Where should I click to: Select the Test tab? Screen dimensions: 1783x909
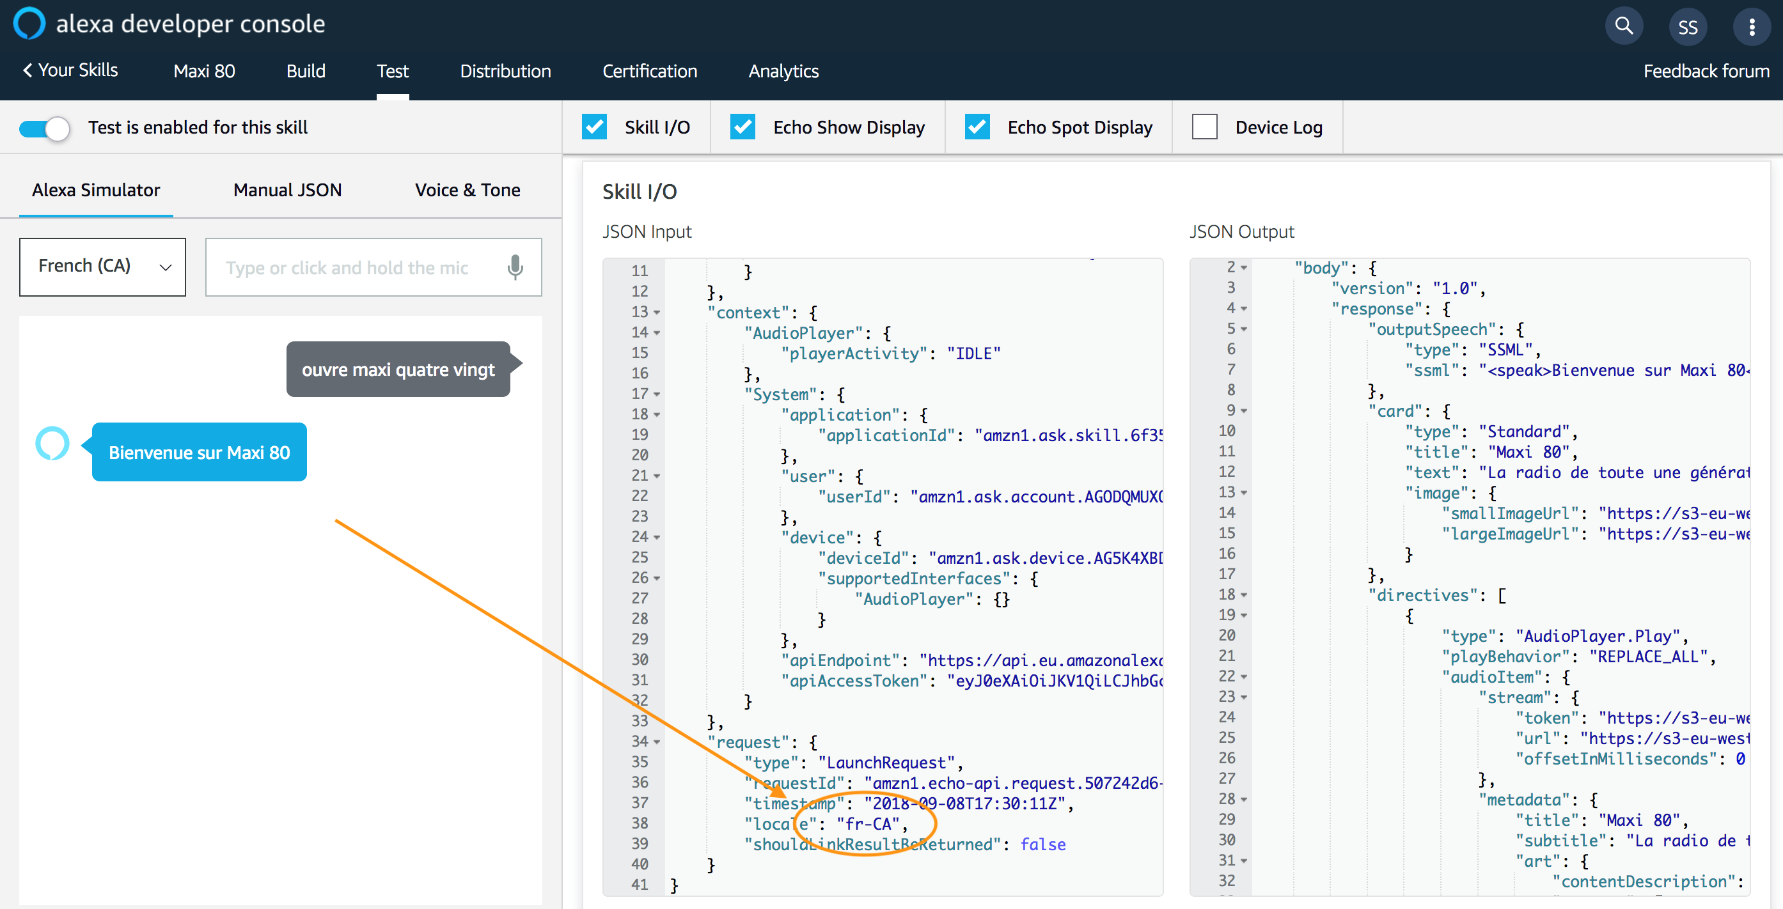393,71
